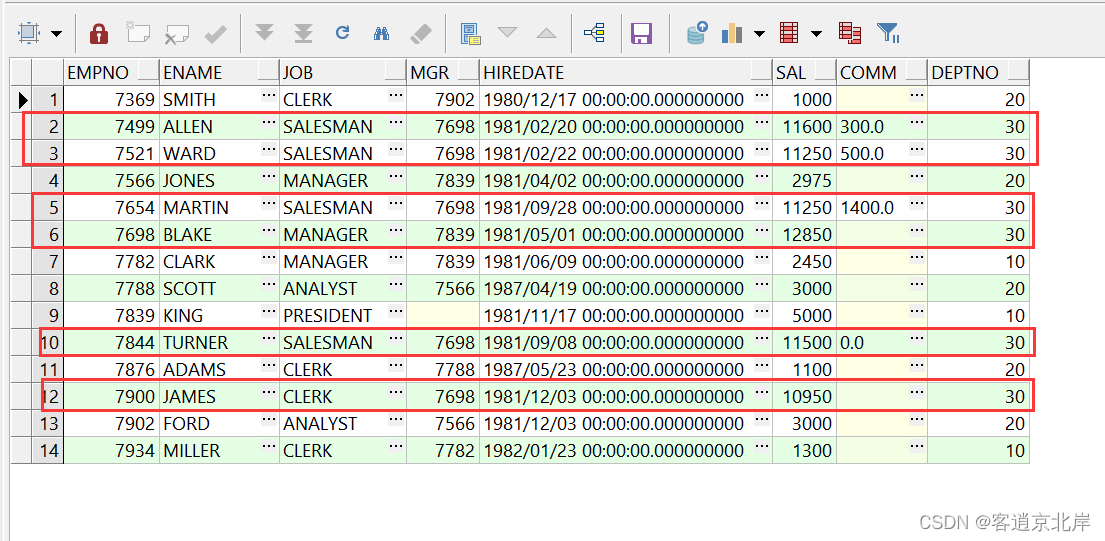This screenshot has height=541, width=1105.
Task: Click the grid selection mode icon
Action: (x=30, y=32)
